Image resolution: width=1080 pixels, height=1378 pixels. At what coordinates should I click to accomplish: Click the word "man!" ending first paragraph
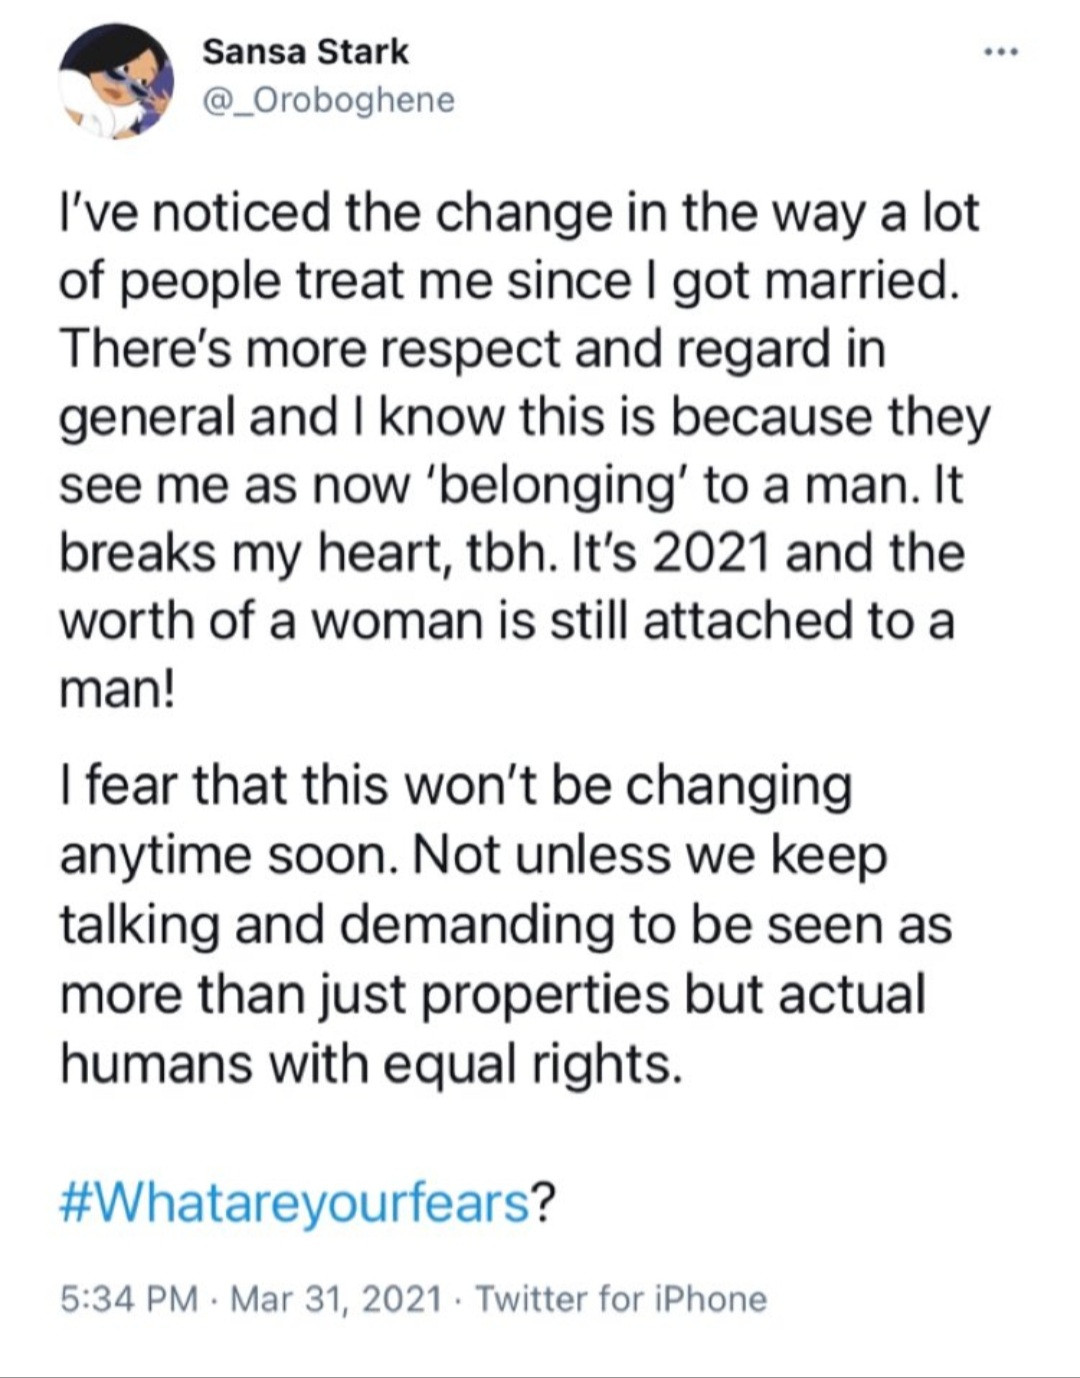117,690
